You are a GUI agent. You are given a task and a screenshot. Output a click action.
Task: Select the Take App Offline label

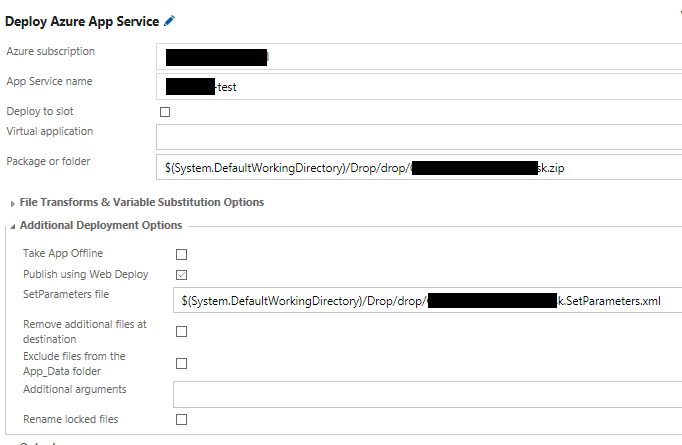click(x=63, y=253)
